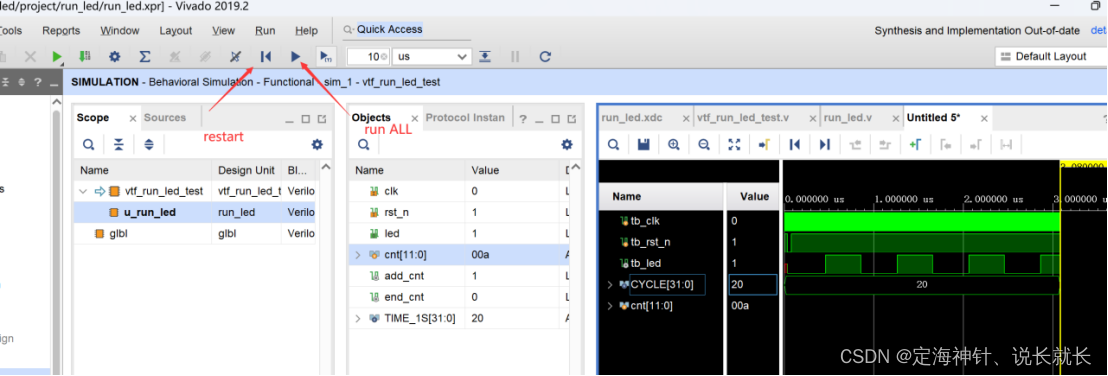Click the Quick Access search field
This screenshot has height=376, width=1108.
(x=406, y=30)
